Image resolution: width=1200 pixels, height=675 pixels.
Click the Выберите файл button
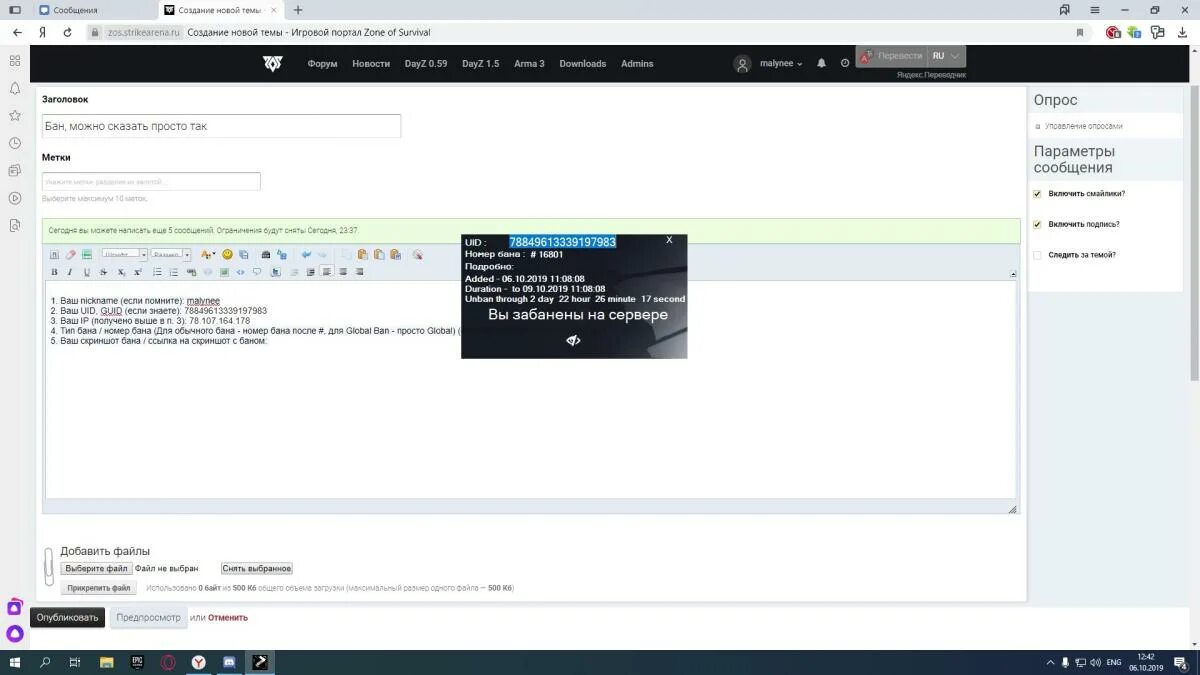click(x=96, y=568)
